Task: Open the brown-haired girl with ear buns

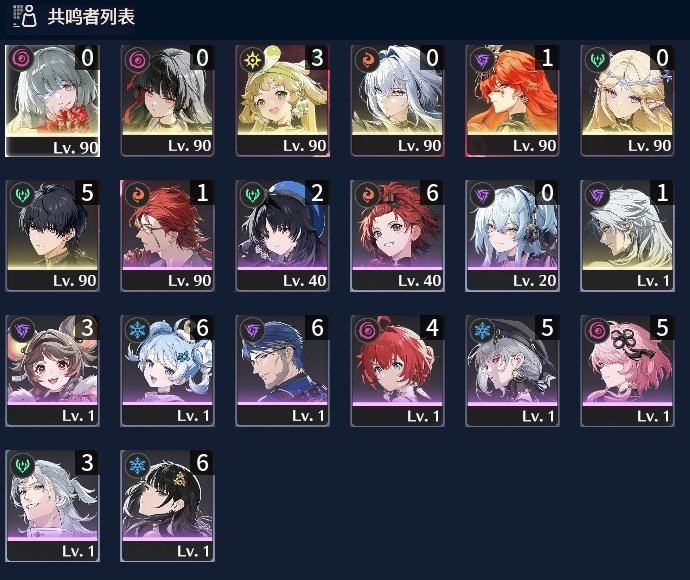Action: point(52,371)
